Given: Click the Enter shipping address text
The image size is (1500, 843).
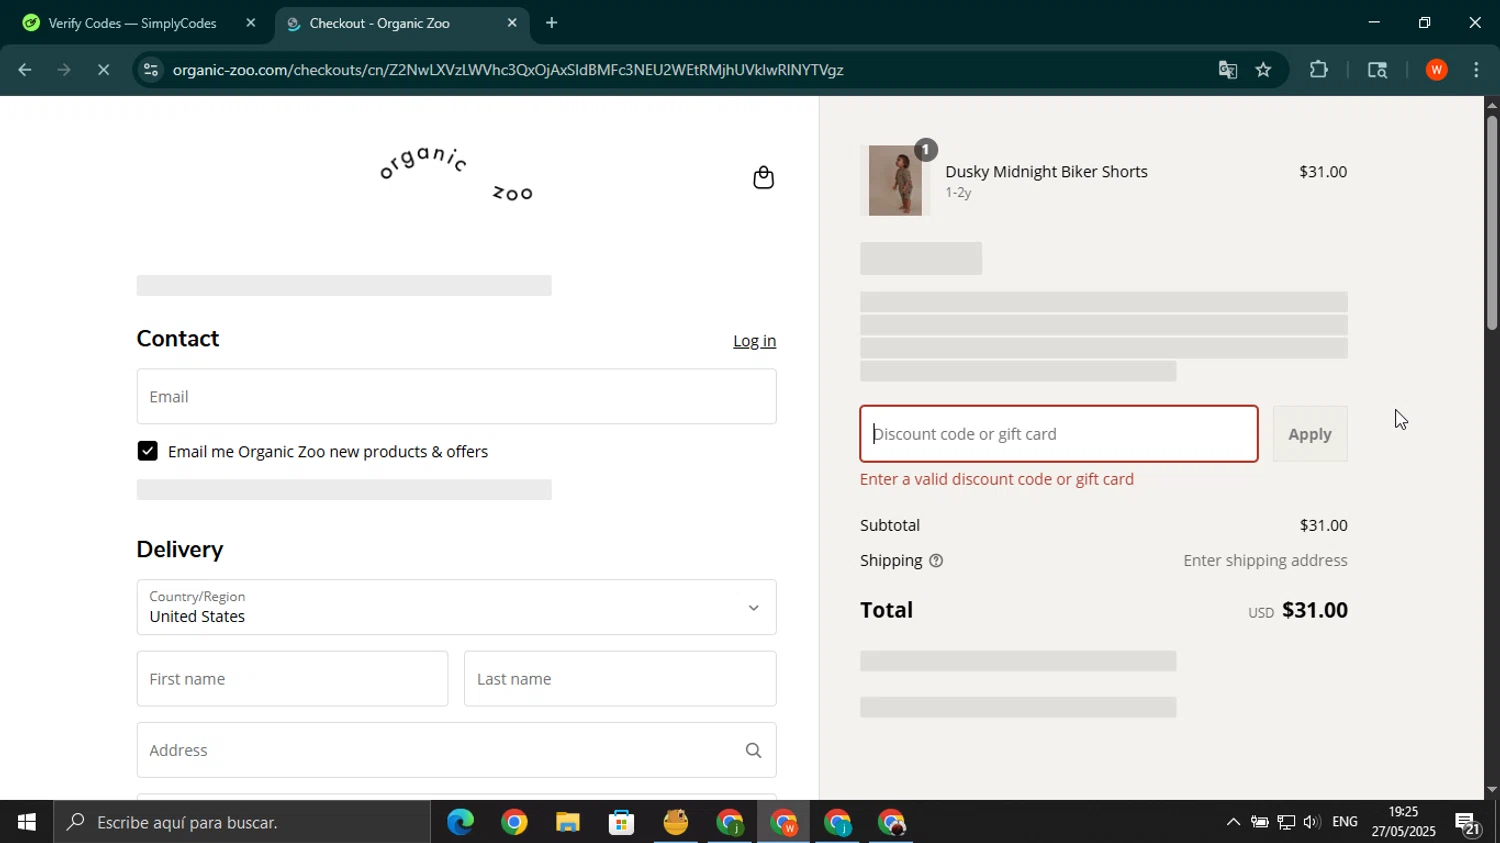Looking at the screenshot, I should tap(1265, 561).
